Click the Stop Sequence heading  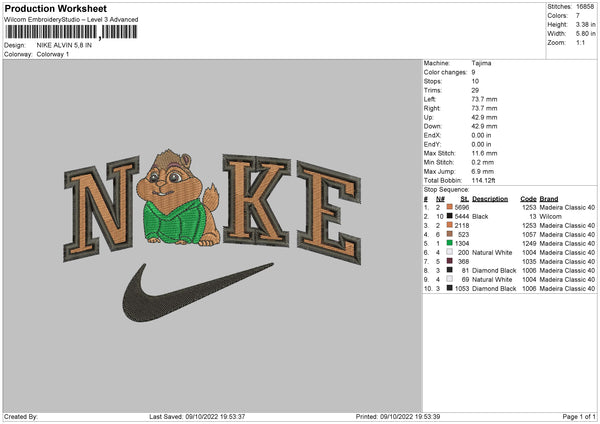tap(446, 189)
